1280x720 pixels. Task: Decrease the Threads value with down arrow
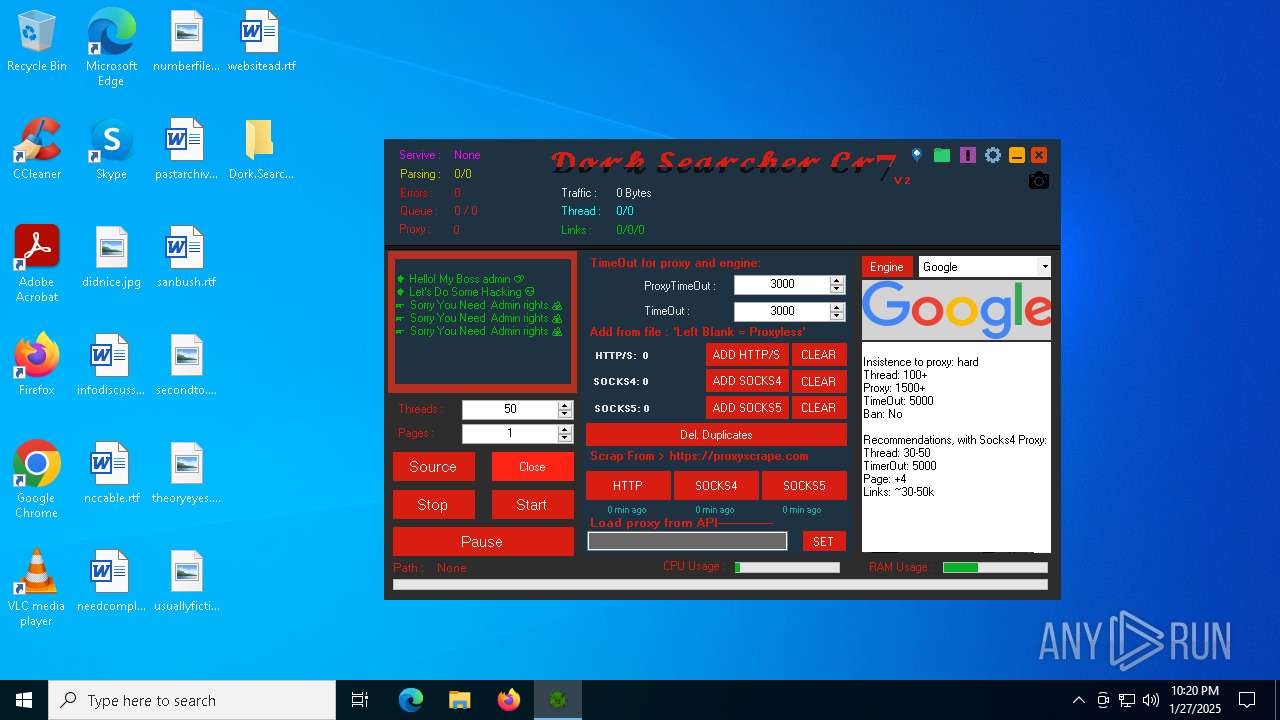565,414
